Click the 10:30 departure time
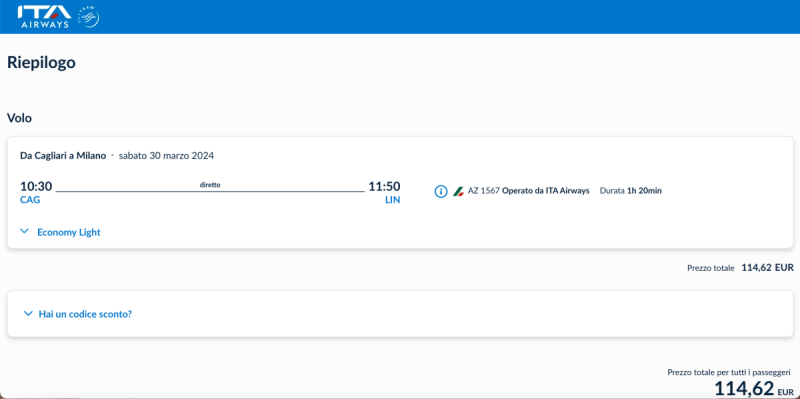 point(36,187)
